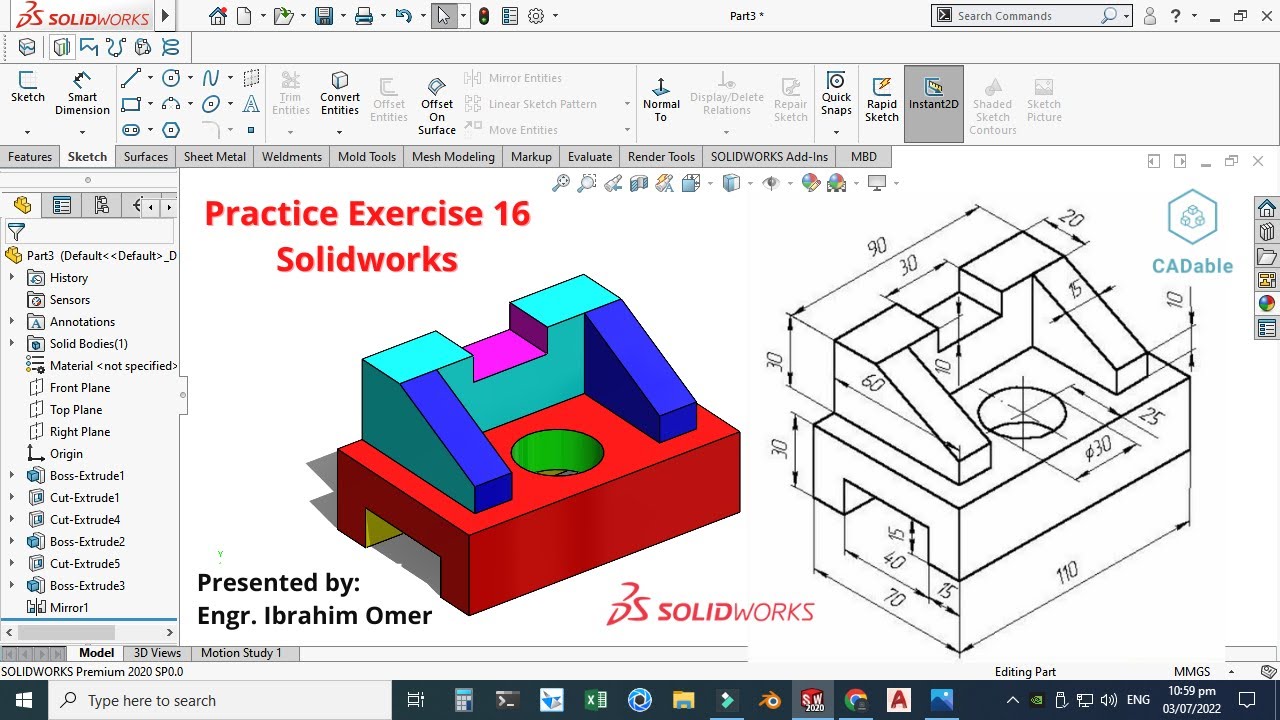The image size is (1280, 720).
Task: Click Zoom to Fit in view toolbar
Action: (561, 183)
